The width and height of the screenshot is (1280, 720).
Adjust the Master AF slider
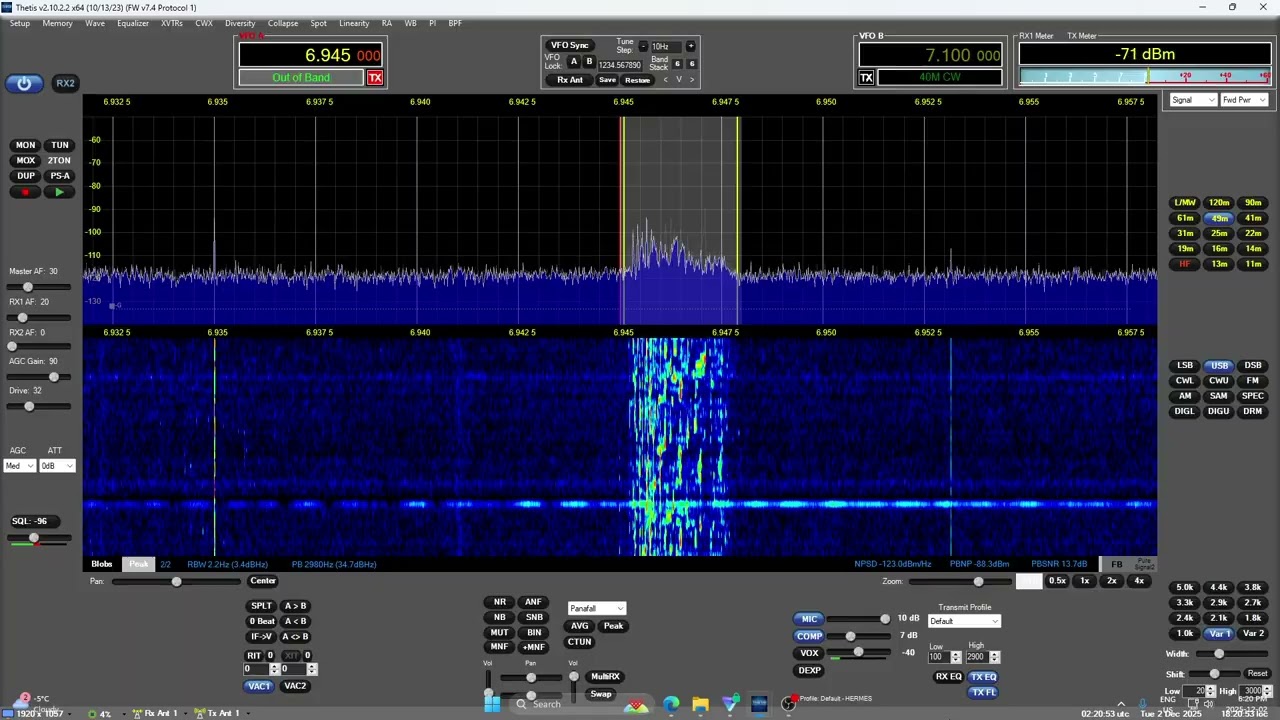38,287
